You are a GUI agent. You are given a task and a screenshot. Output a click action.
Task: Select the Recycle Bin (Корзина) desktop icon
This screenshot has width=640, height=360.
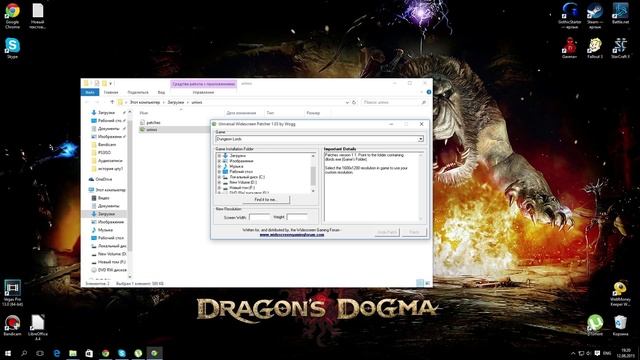pyautogui.click(x=620, y=325)
